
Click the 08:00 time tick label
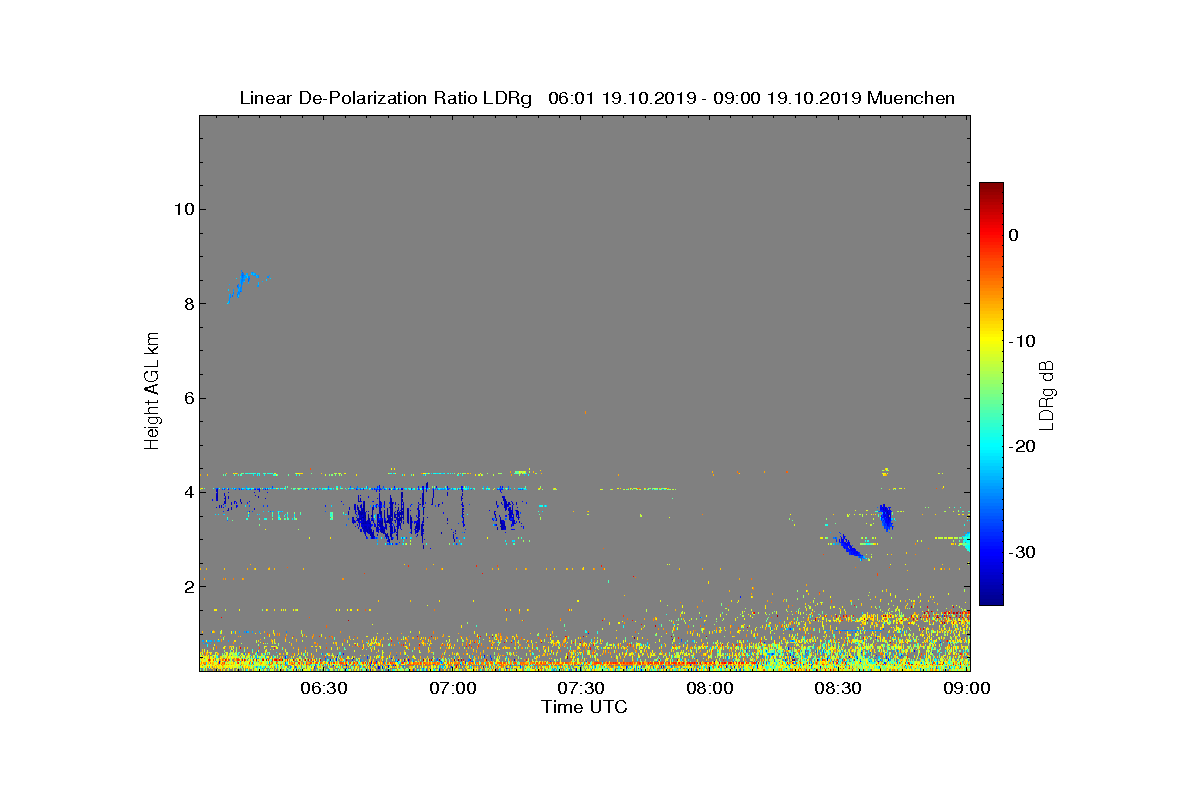tap(710, 688)
